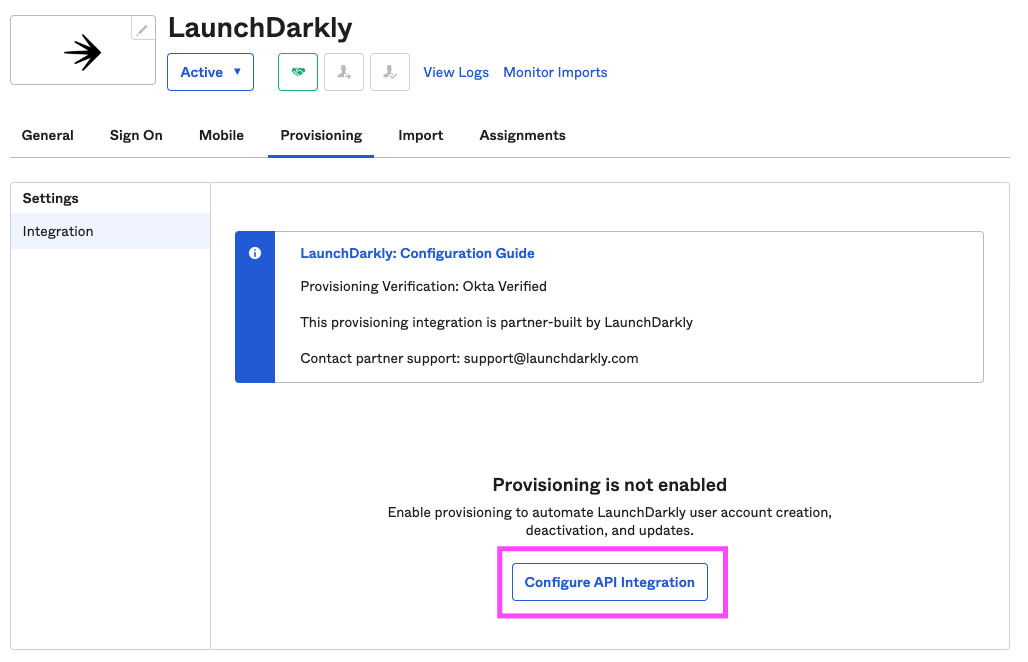Switch to the Import tab
Image resolution: width=1028 pixels, height=662 pixels.
coord(420,135)
